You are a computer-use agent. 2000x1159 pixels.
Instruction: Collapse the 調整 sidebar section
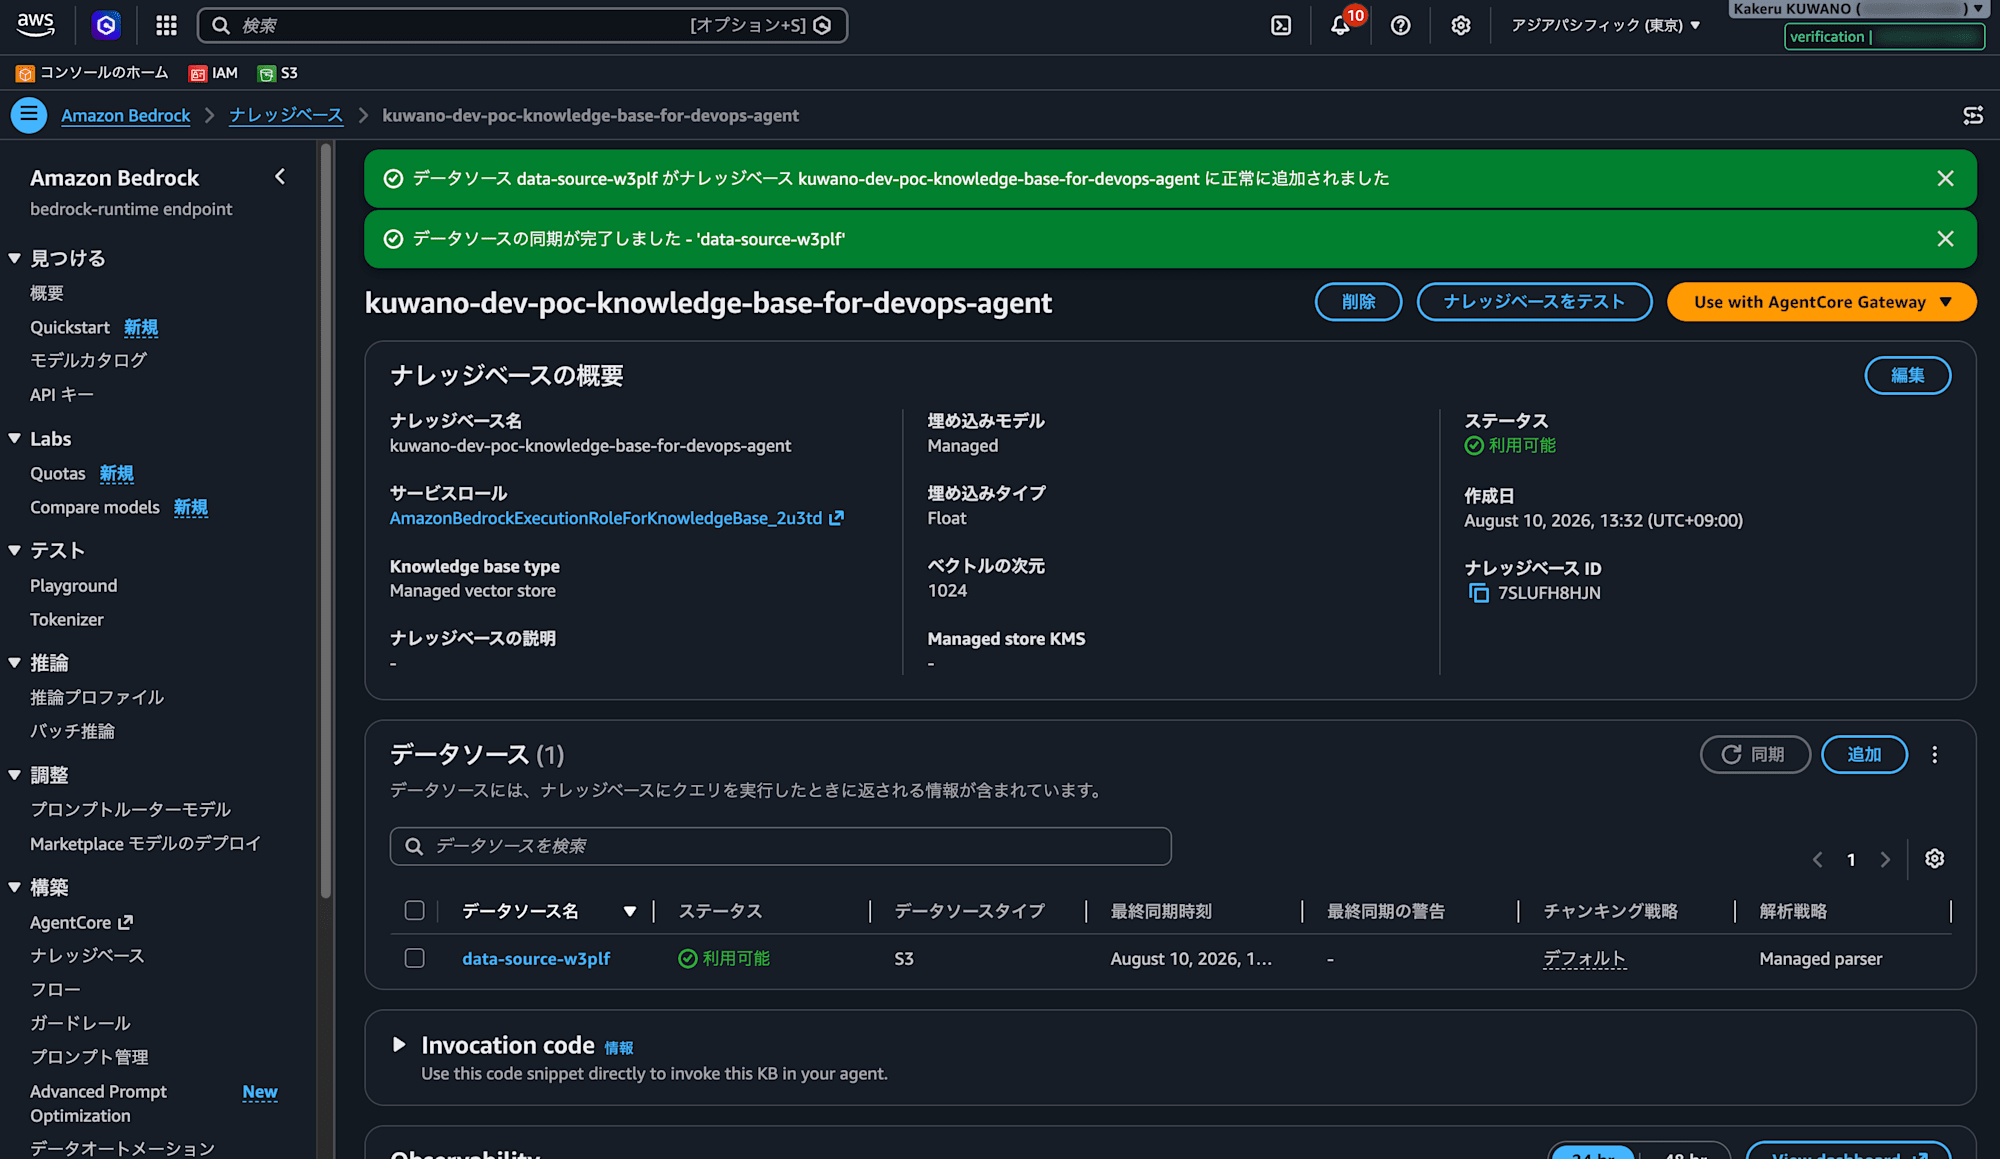(x=15, y=775)
